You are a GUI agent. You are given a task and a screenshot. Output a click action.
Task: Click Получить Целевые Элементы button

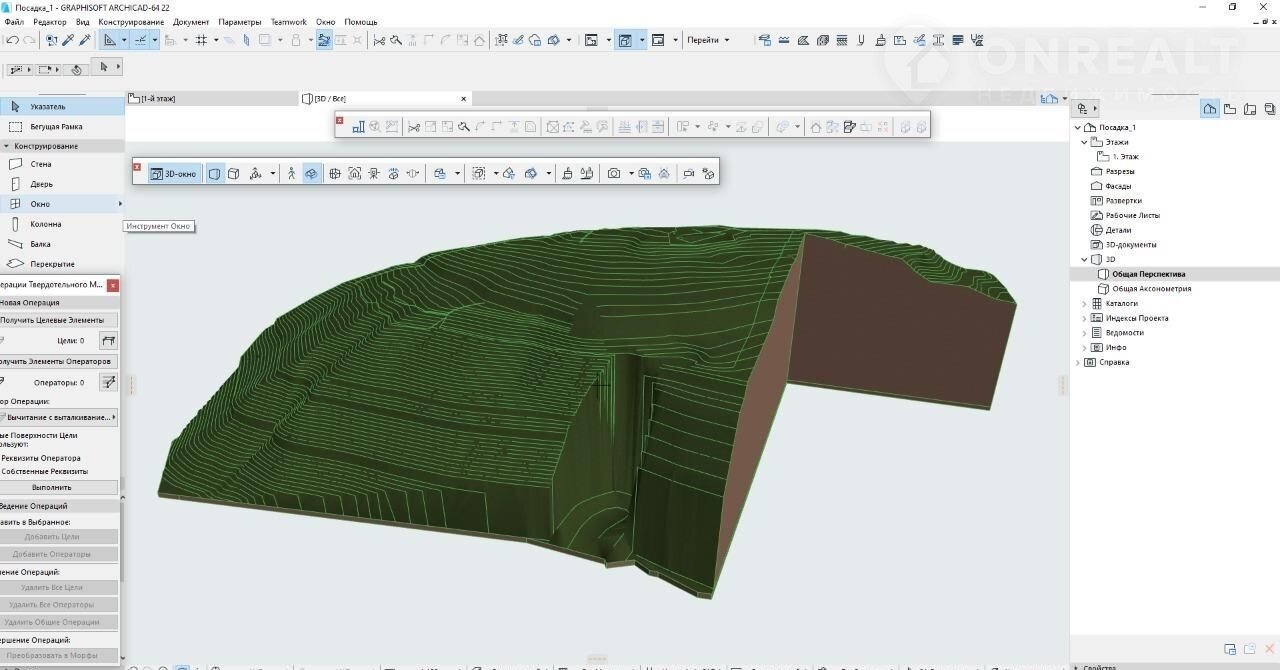[x=52, y=320]
